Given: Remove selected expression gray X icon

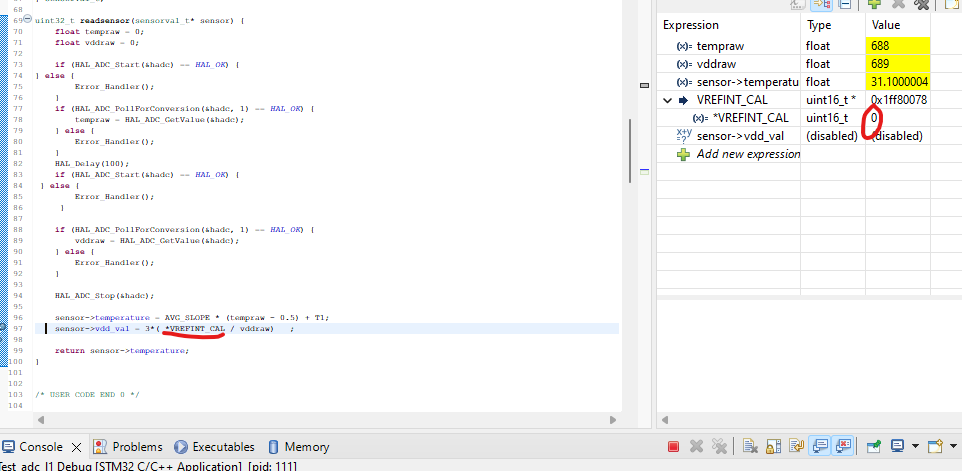Looking at the screenshot, I should (x=898, y=4).
